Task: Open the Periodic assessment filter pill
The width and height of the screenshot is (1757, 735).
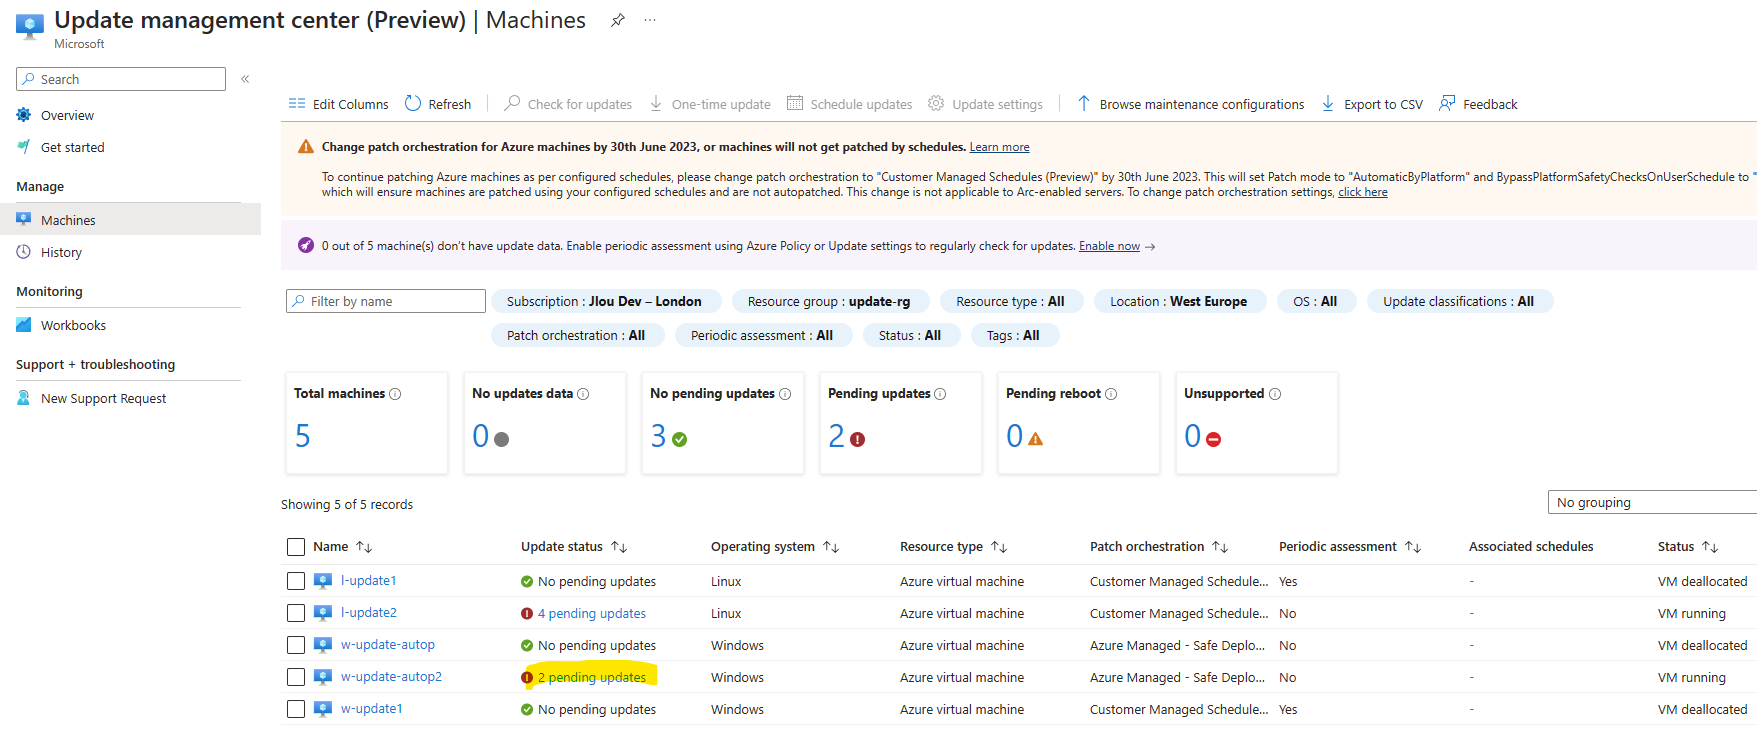Action: 762,335
